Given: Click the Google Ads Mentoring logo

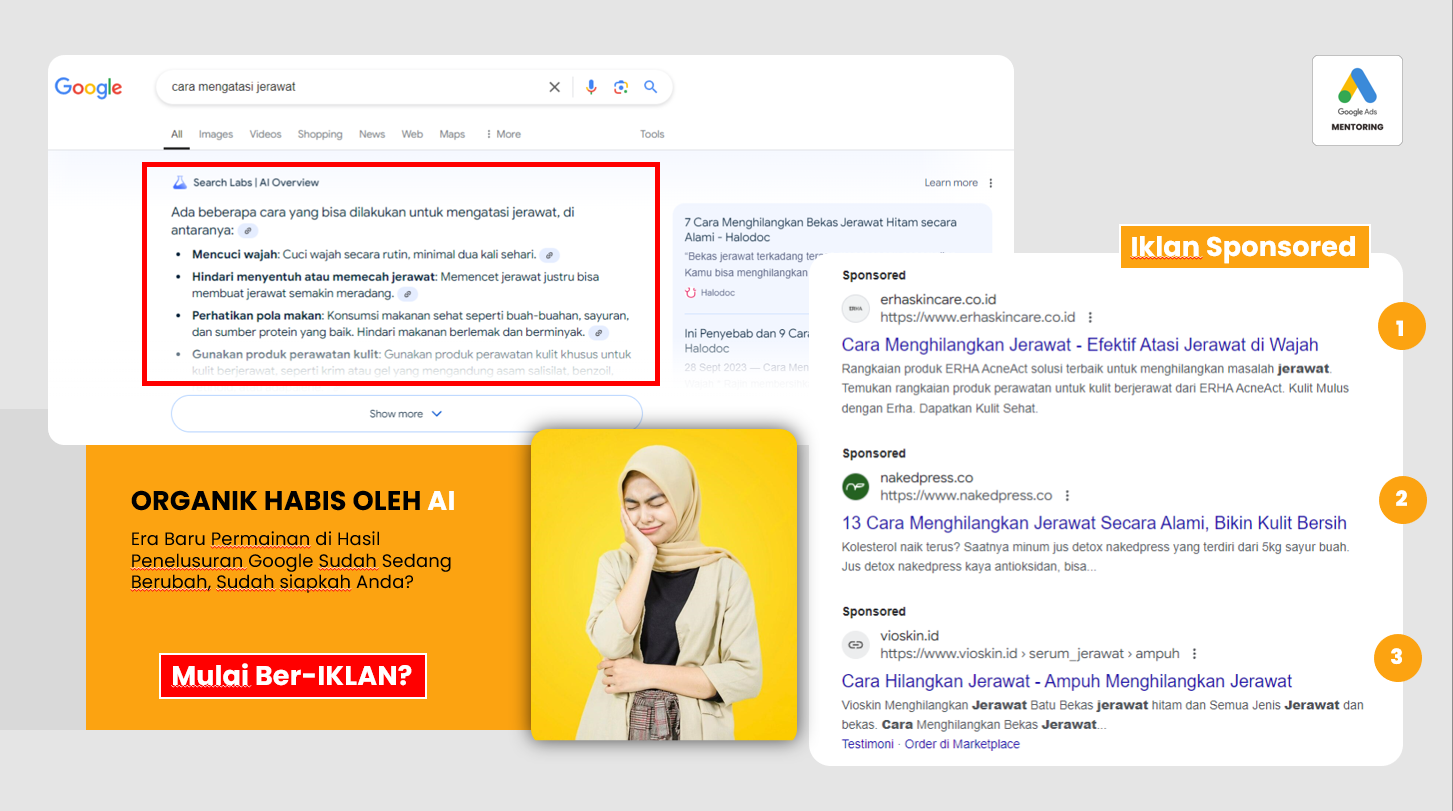Looking at the screenshot, I should 1357,100.
